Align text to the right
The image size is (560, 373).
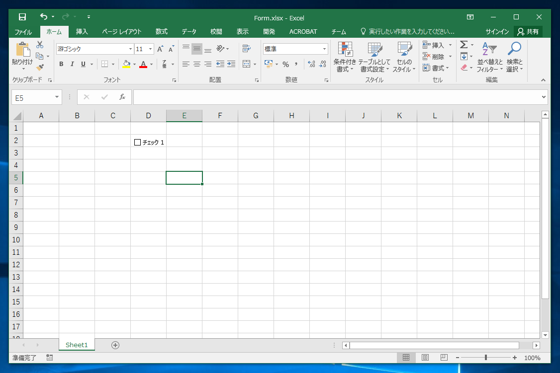tap(208, 64)
